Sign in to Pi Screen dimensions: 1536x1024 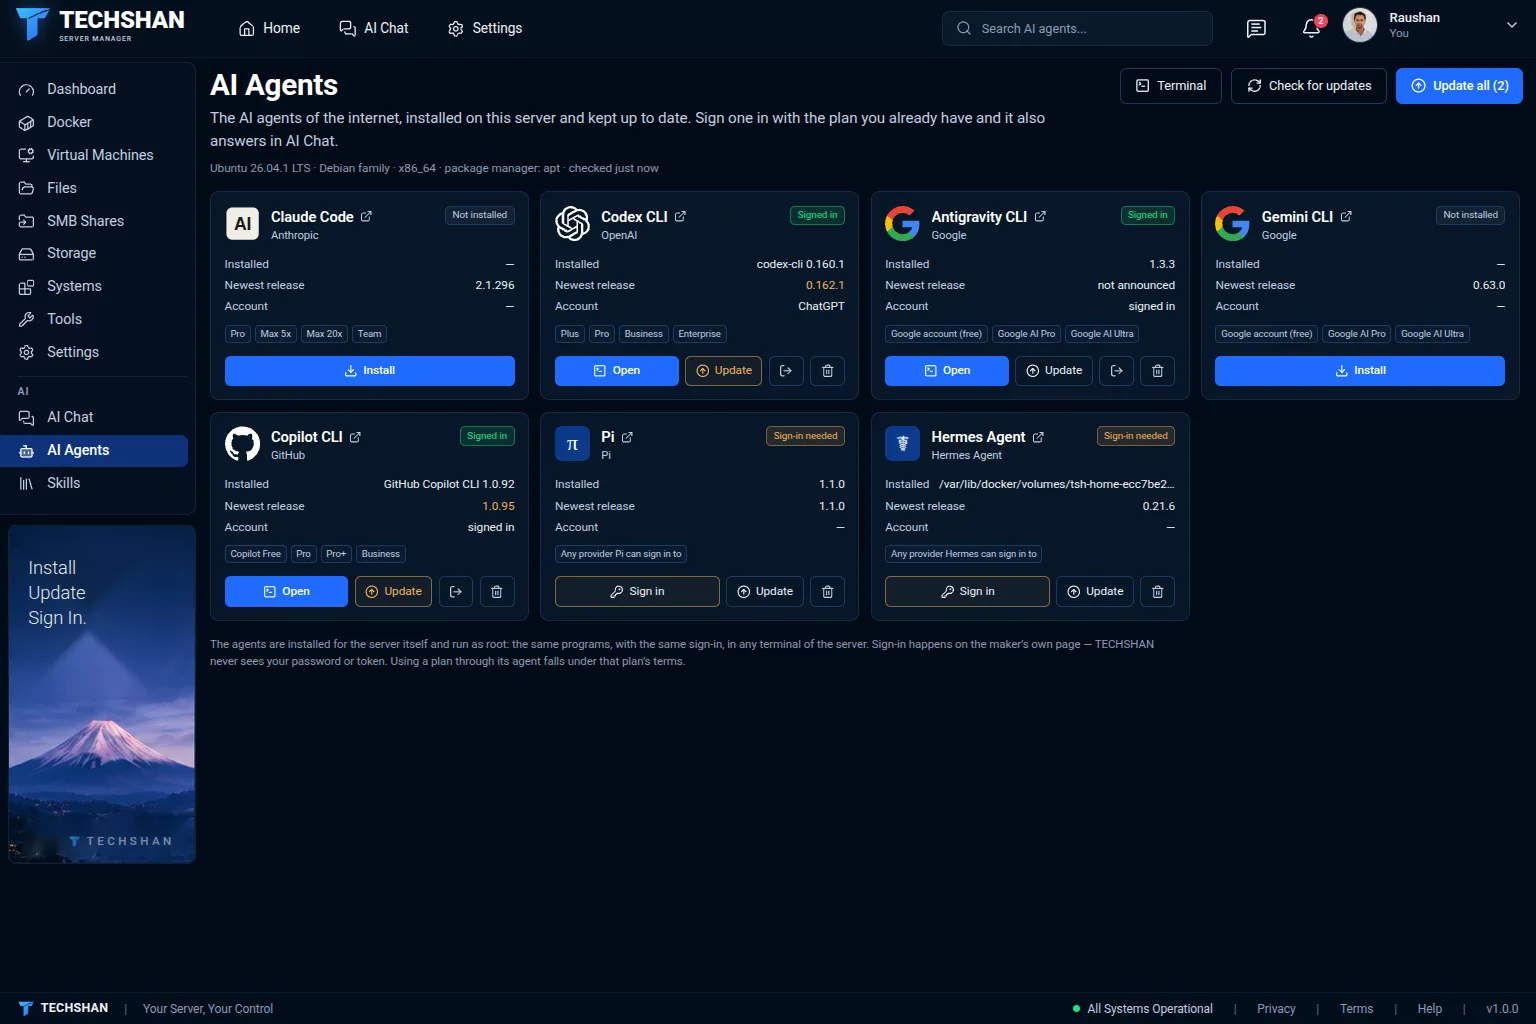pyautogui.click(x=637, y=592)
